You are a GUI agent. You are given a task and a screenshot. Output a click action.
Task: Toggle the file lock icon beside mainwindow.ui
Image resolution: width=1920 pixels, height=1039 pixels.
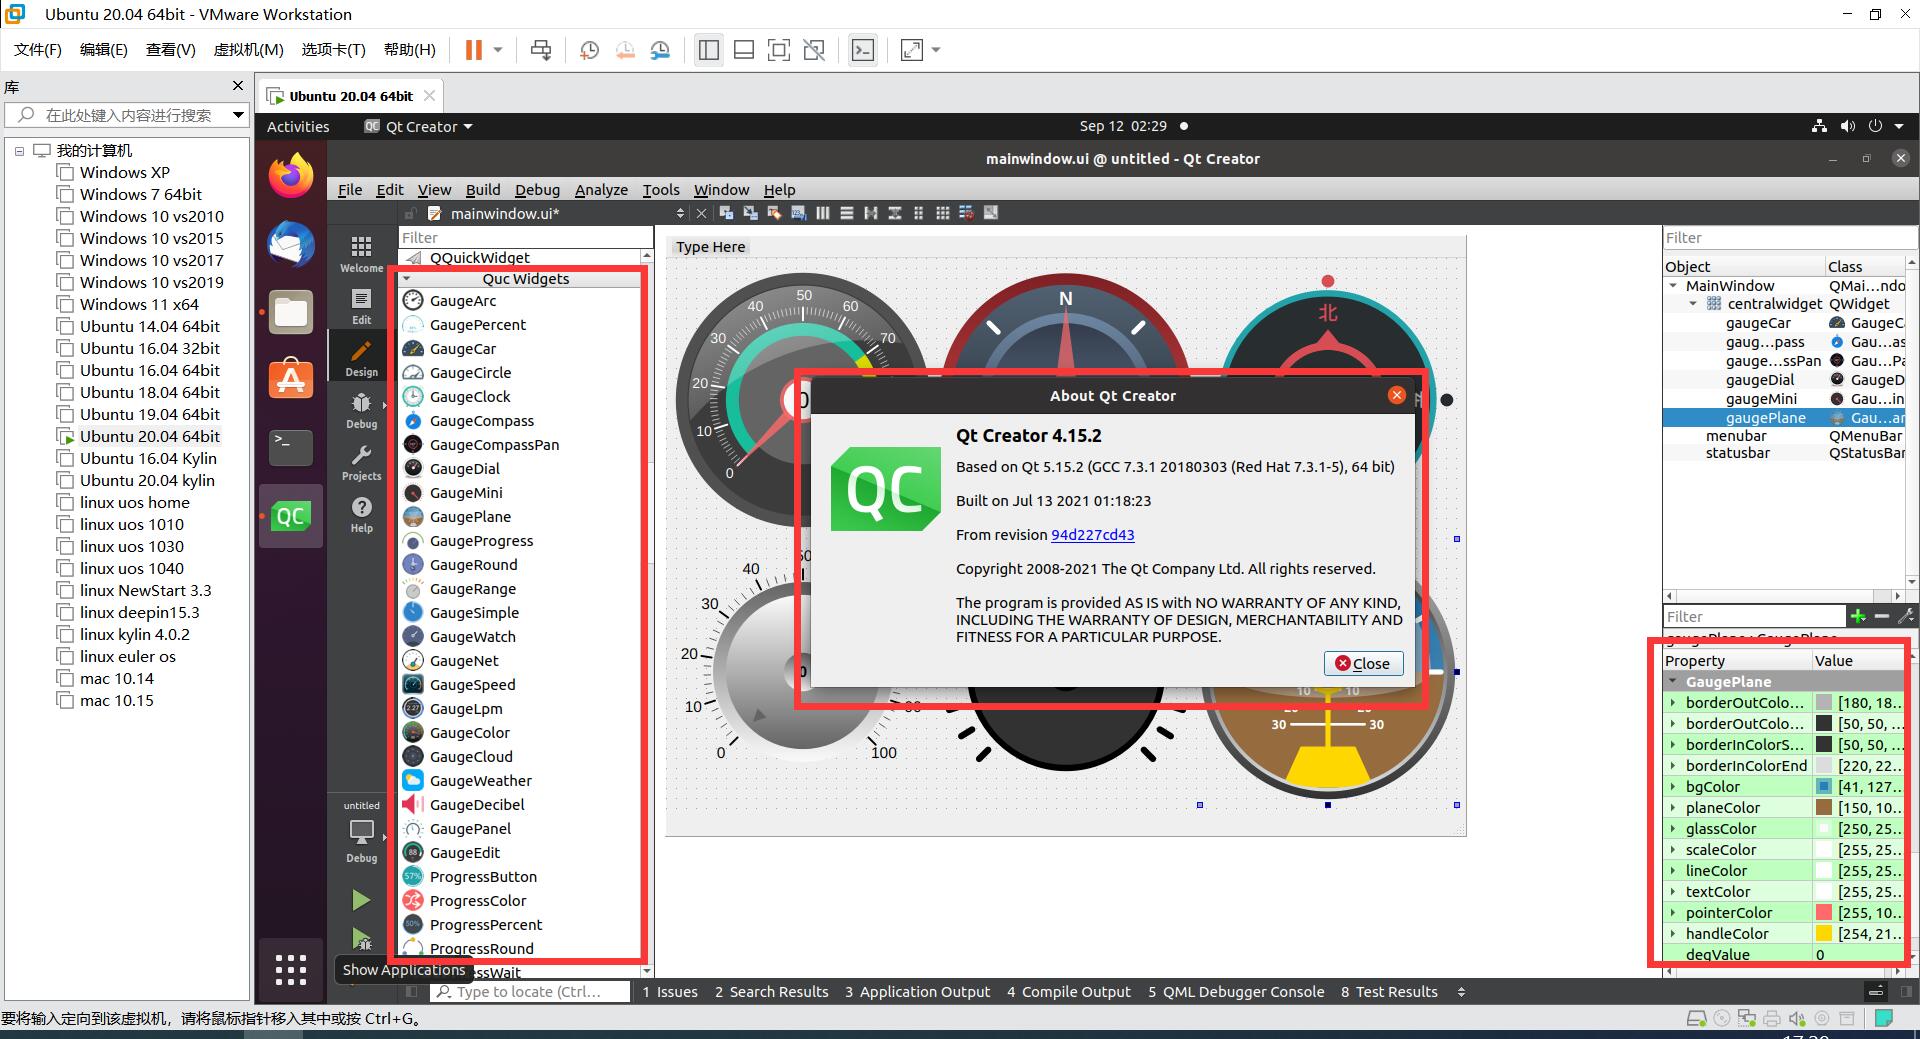click(410, 213)
